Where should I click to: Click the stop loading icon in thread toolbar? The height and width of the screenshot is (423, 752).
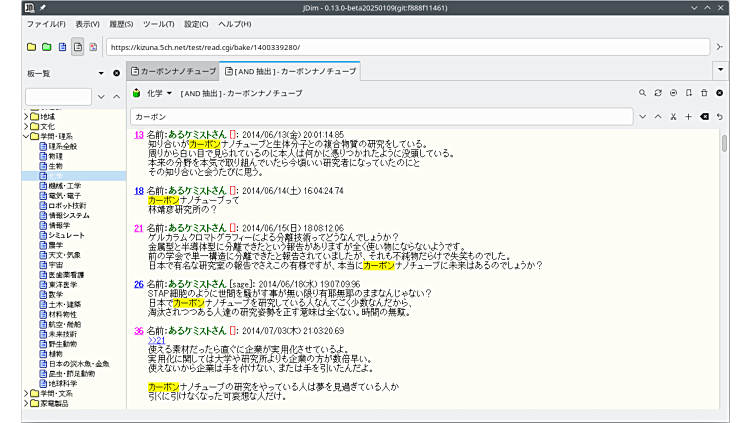click(x=673, y=93)
